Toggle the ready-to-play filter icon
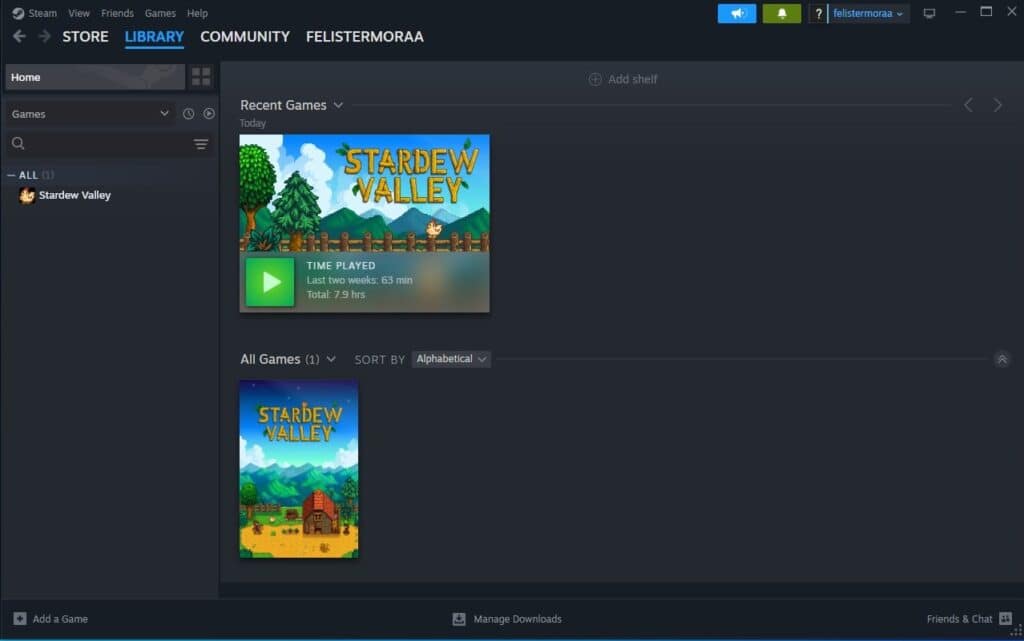 pos(209,114)
